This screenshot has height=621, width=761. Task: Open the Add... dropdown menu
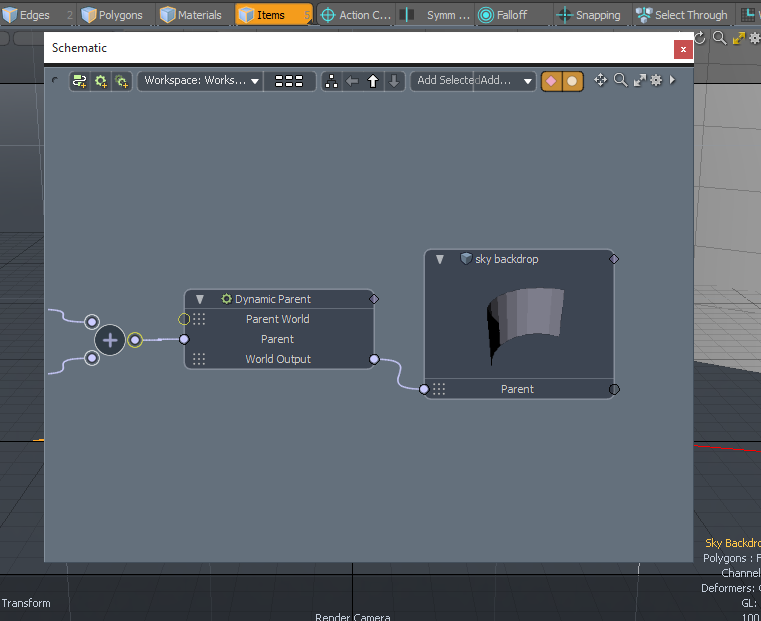pos(505,81)
